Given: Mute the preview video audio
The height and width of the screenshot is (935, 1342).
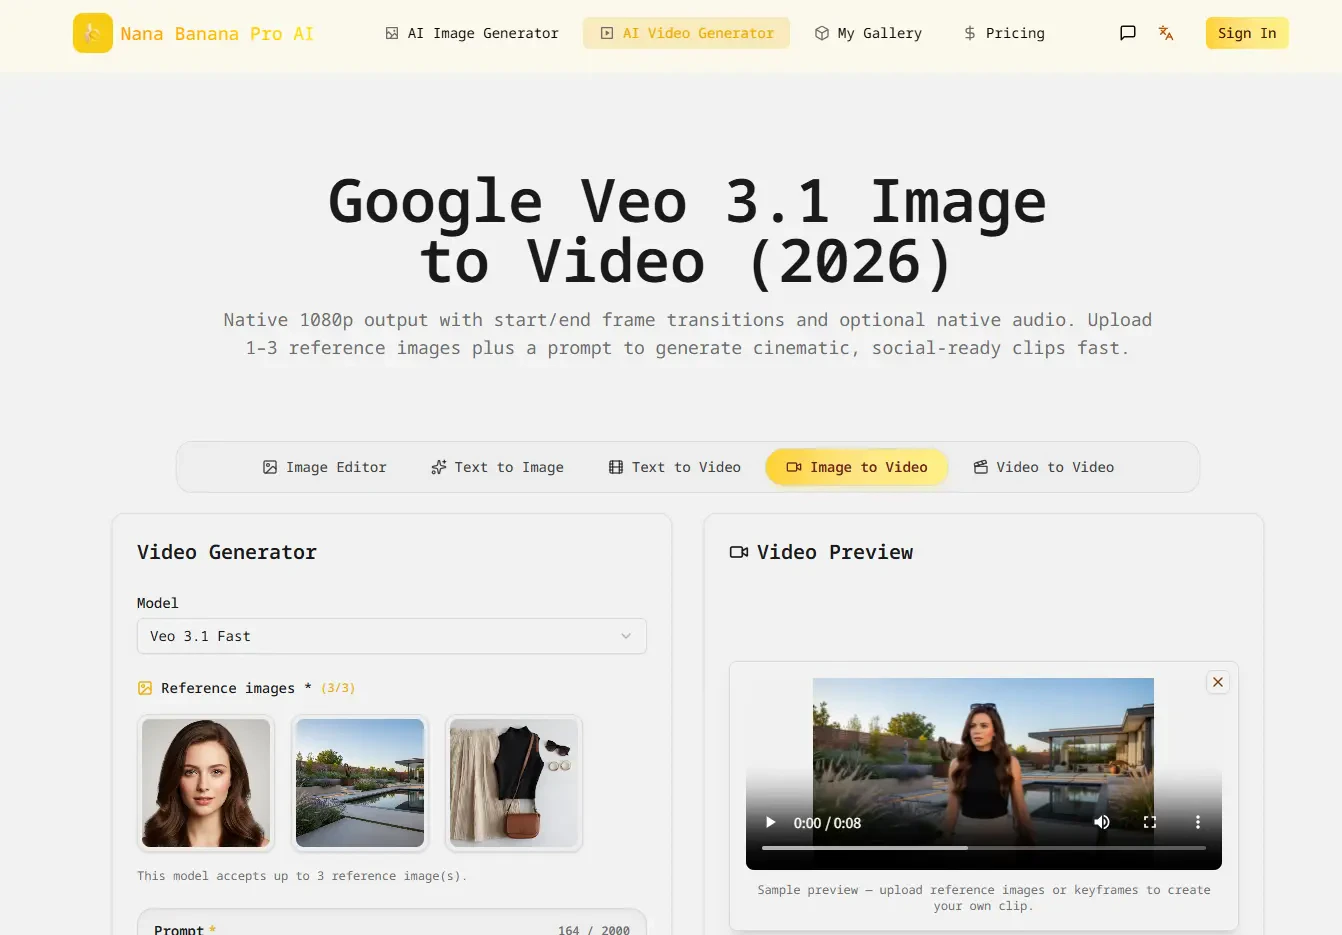Looking at the screenshot, I should tap(1102, 822).
